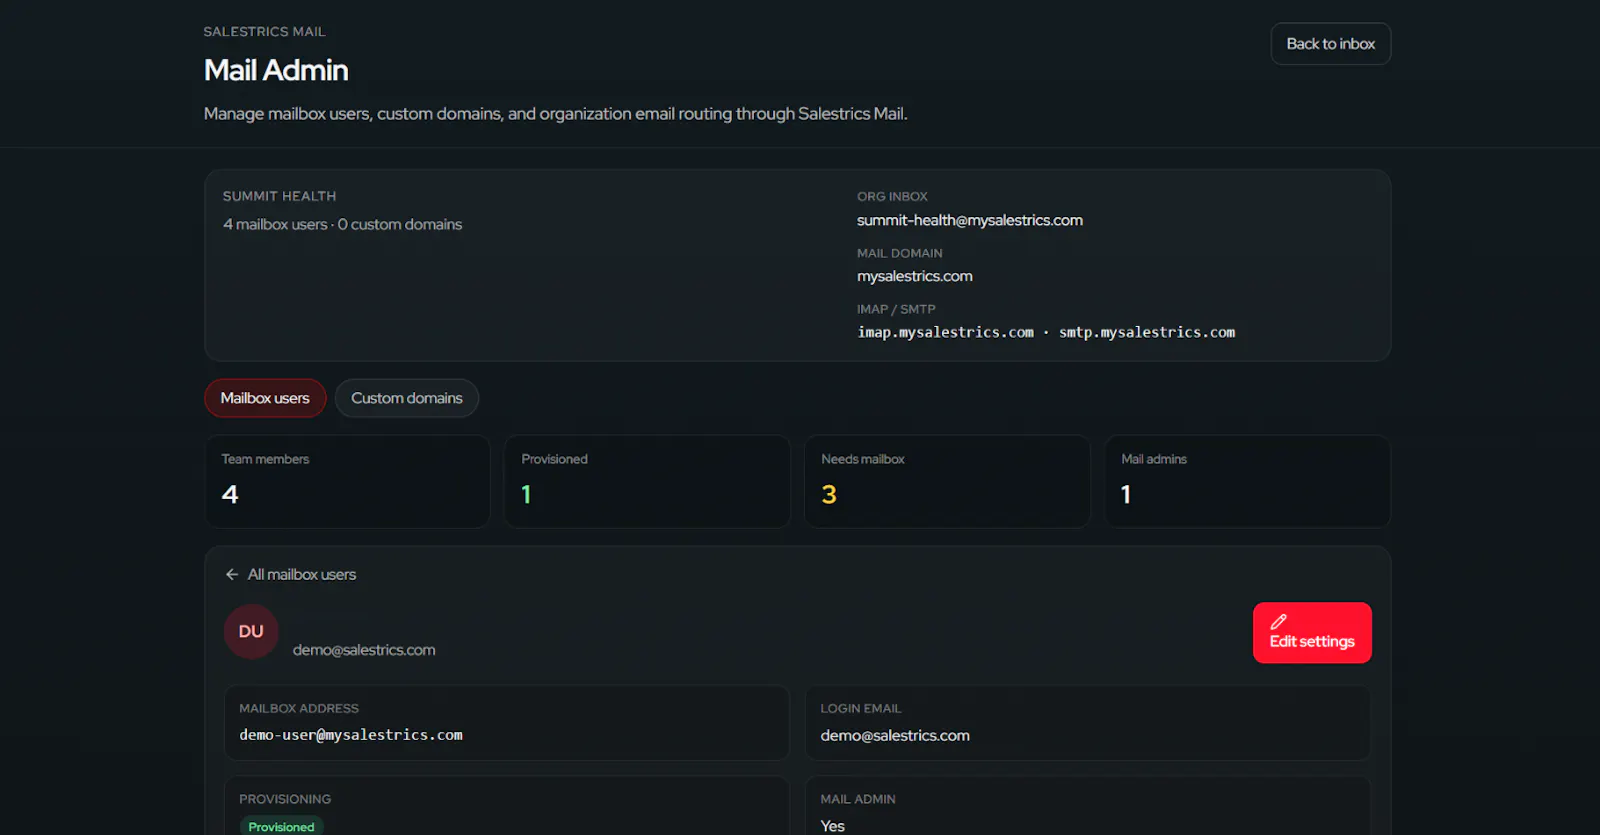Click mailbox address demo-user@mysalestrics.com

[351, 735]
